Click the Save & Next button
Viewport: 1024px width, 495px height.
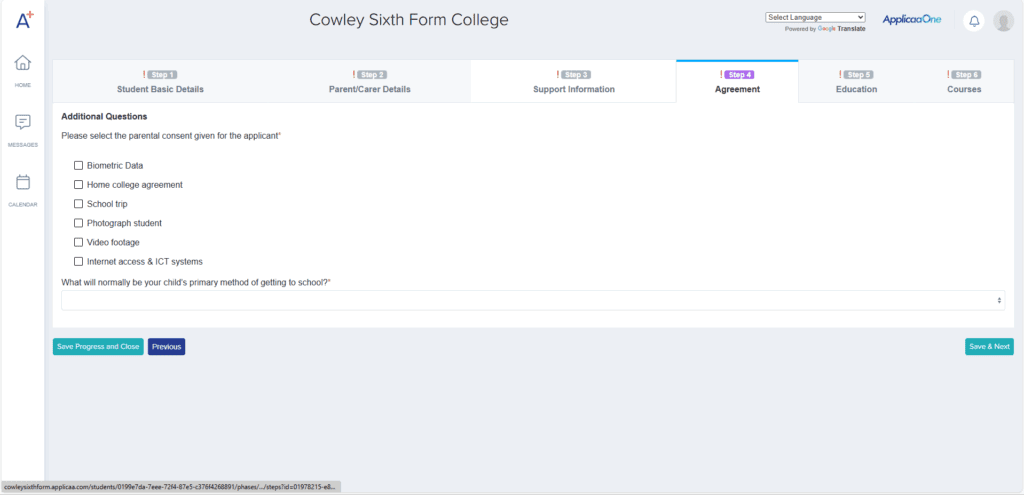(x=989, y=347)
